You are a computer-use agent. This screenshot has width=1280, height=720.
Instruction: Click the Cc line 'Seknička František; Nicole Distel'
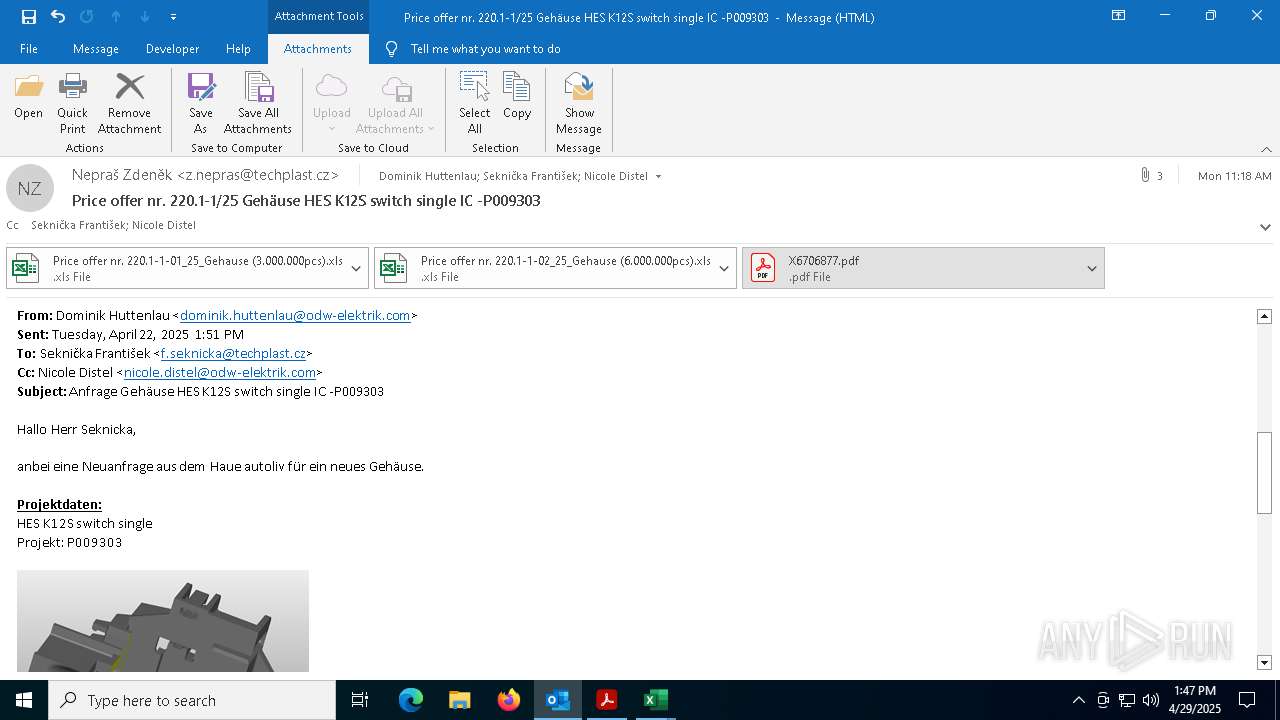coord(113,226)
